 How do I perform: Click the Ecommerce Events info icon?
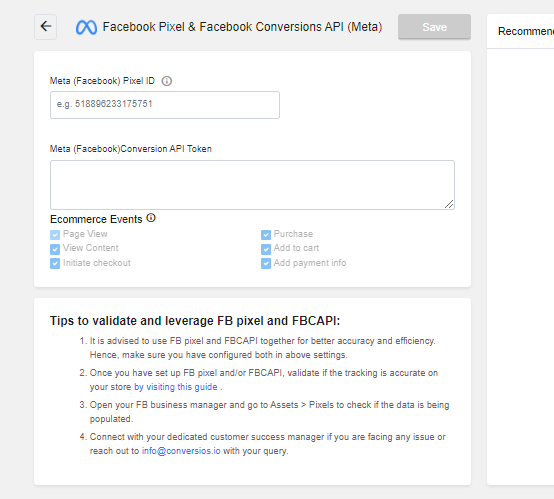pos(151,218)
